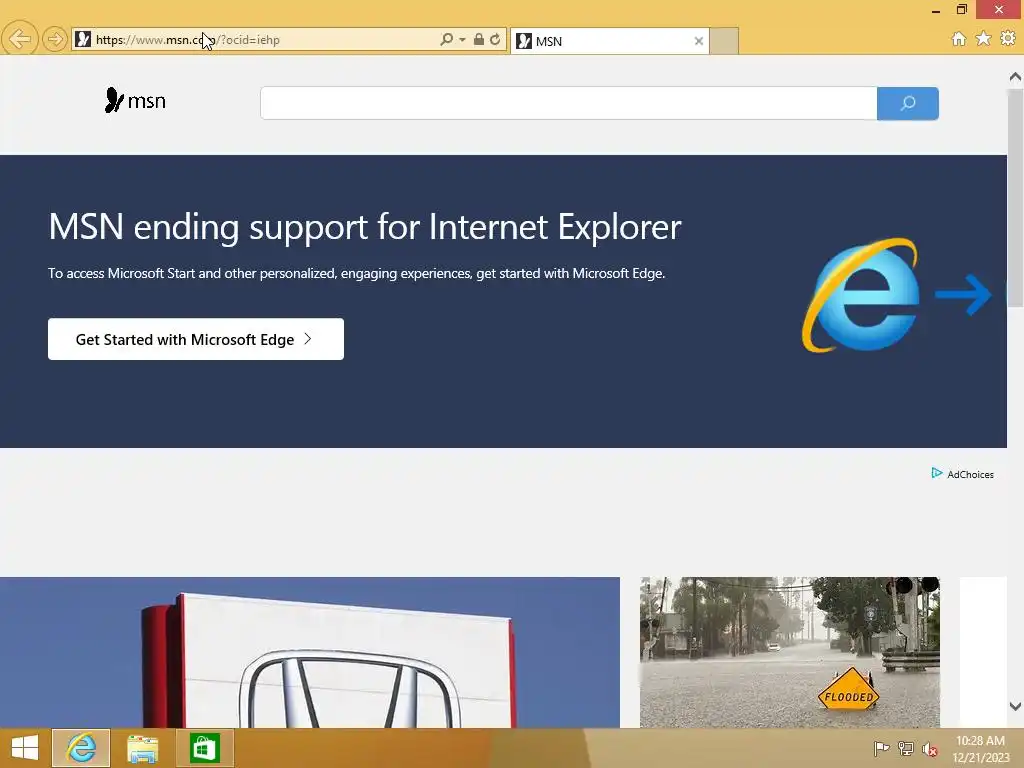Image resolution: width=1024 pixels, height=768 pixels.
Task: Open a new blank tab
Action: (x=724, y=41)
